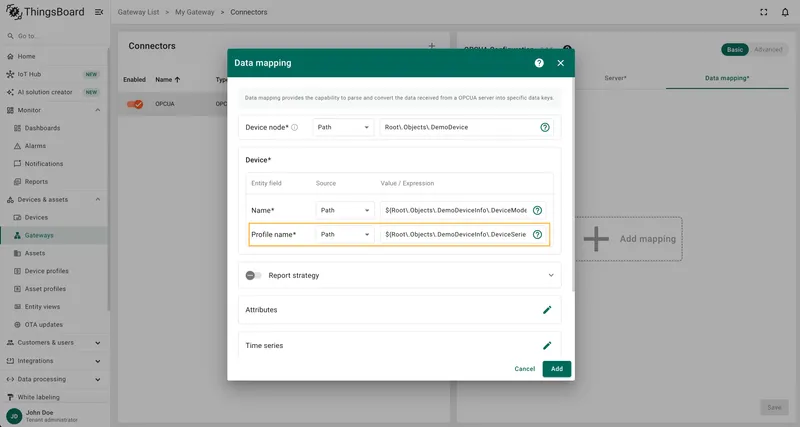Toggle OPCUA connector enabled switch
The height and width of the screenshot is (427, 800).
135,104
